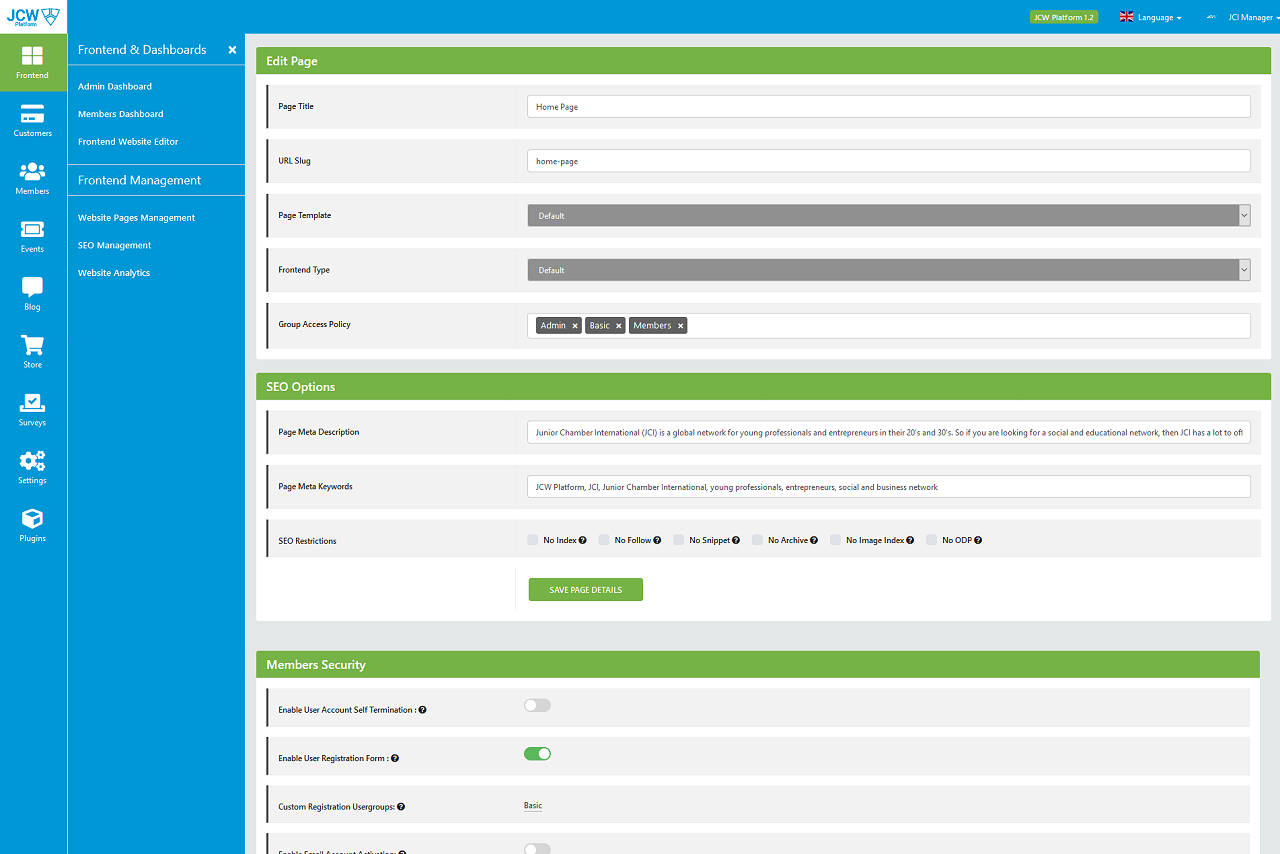Select the Customers sidebar icon
Image resolution: width=1280 pixels, height=854 pixels.
32,120
